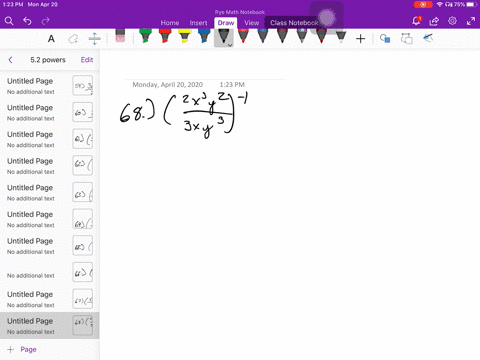Select the Draw tab
This screenshot has width=480, height=360.
(226, 23)
